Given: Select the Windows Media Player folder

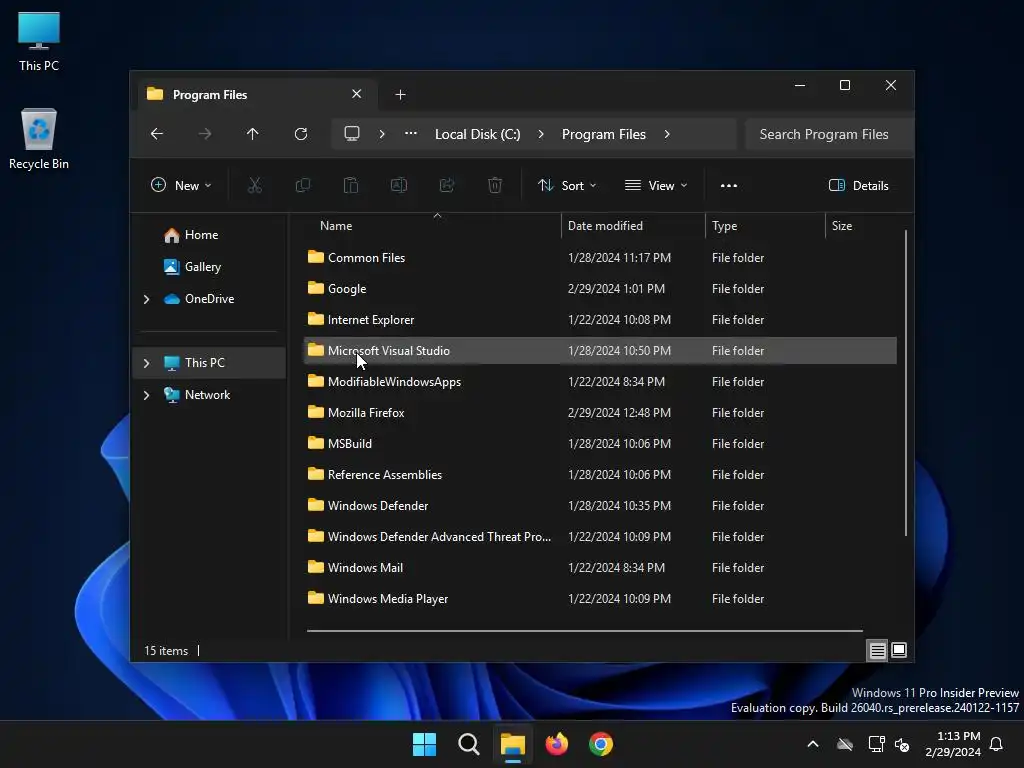Looking at the screenshot, I should 600,599.
